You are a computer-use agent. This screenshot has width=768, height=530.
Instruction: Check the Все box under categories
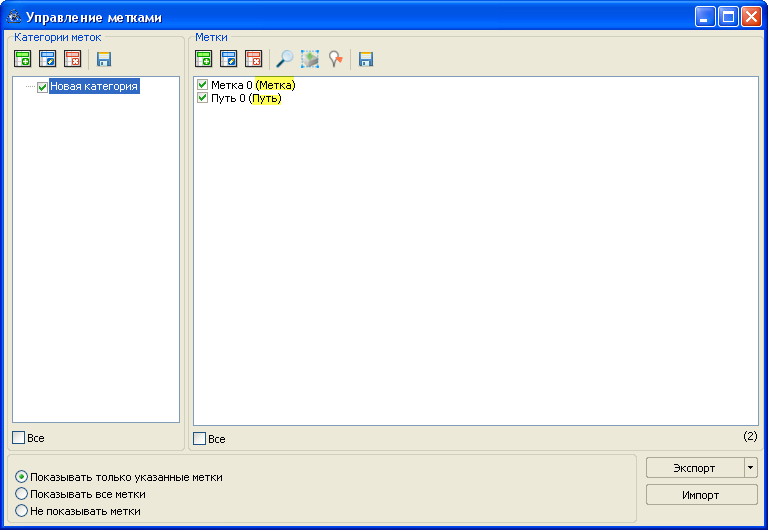click(x=18, y=437)
